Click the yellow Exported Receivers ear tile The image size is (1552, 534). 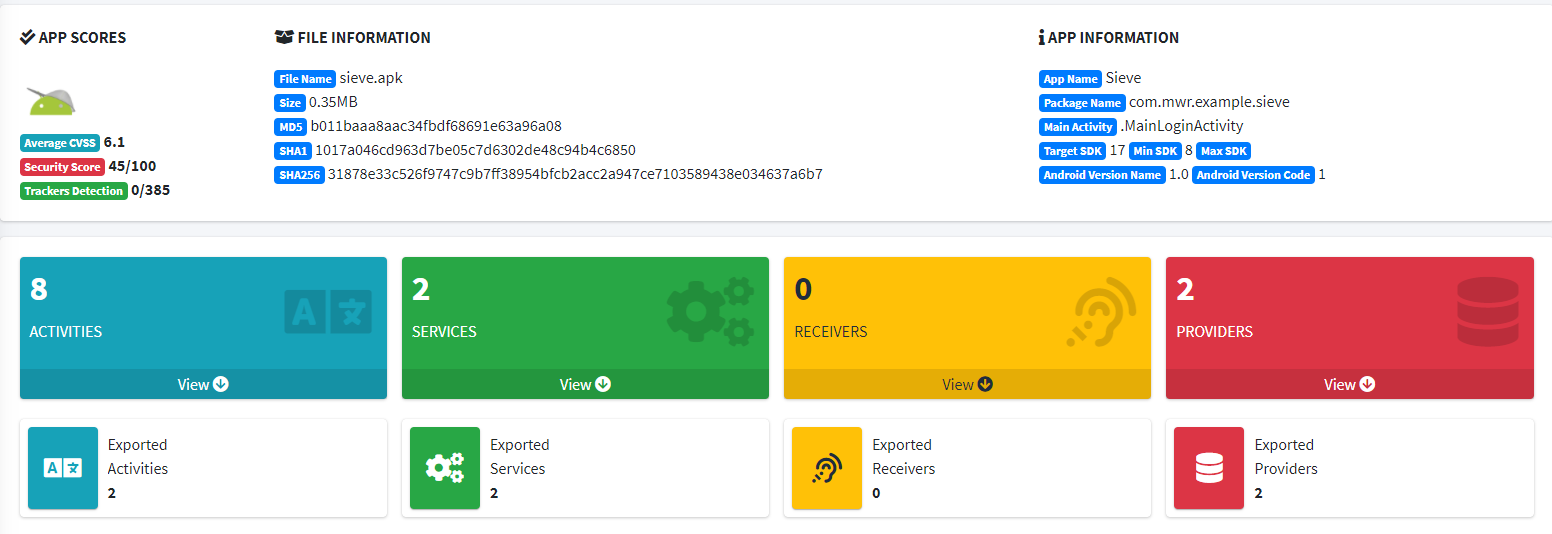[827, 468]
